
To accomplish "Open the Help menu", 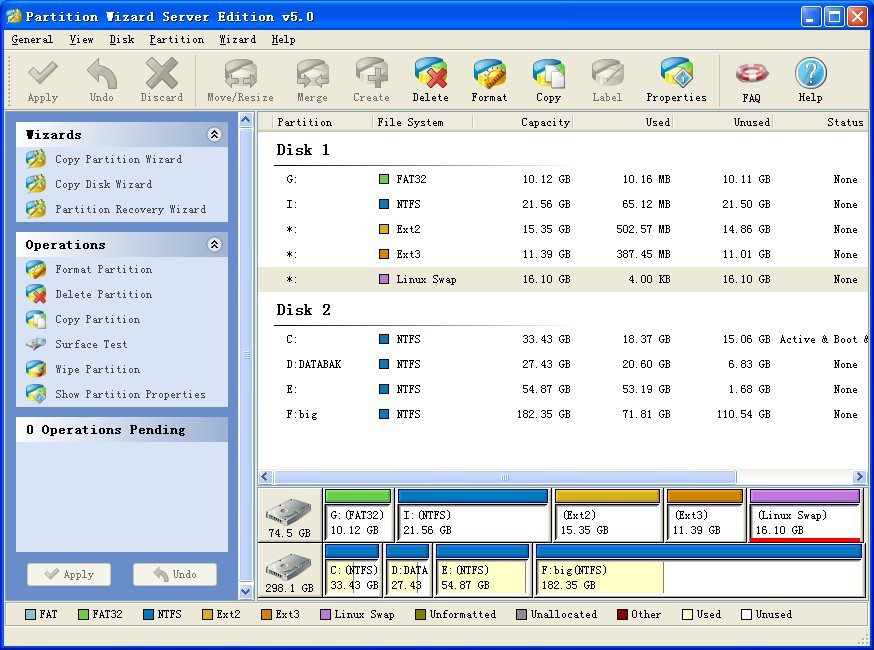I will [283, 40].
